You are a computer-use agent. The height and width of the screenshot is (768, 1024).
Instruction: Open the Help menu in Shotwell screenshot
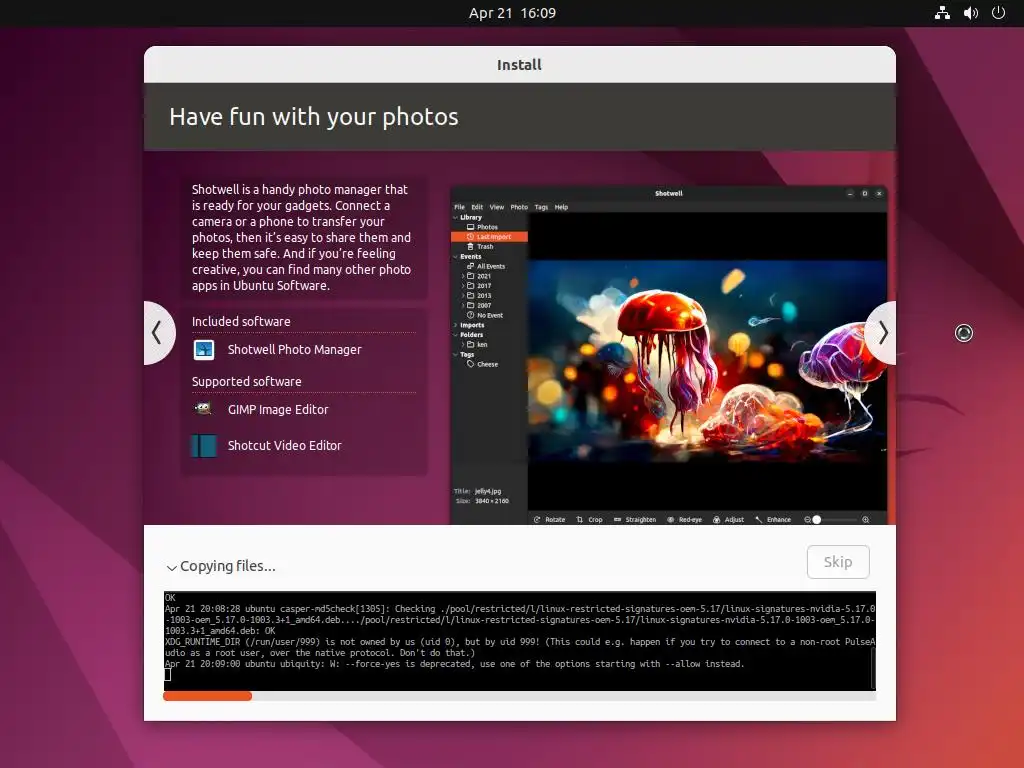point(562,207)
